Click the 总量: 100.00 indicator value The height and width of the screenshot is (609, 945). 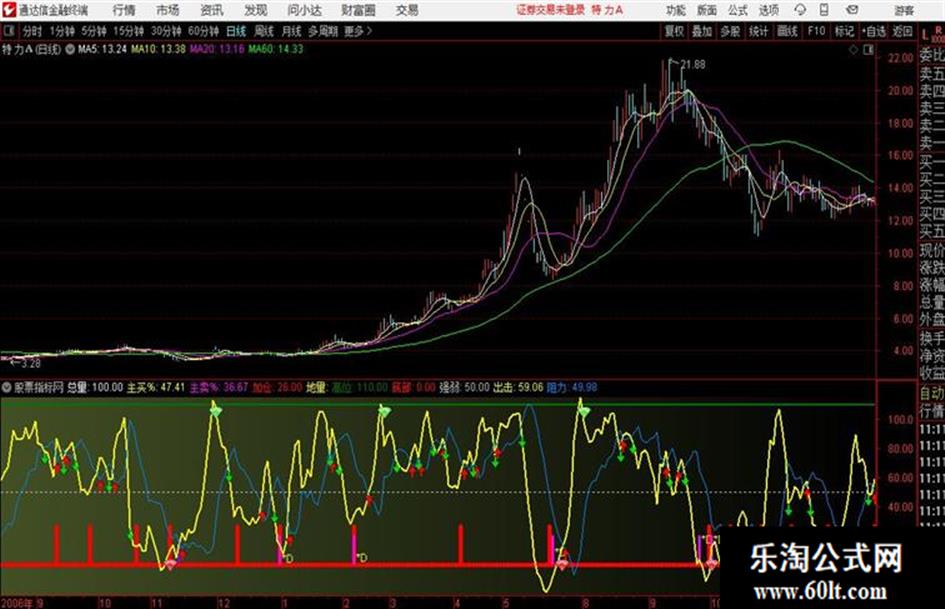pyautogui.click(x=95, y=387)
